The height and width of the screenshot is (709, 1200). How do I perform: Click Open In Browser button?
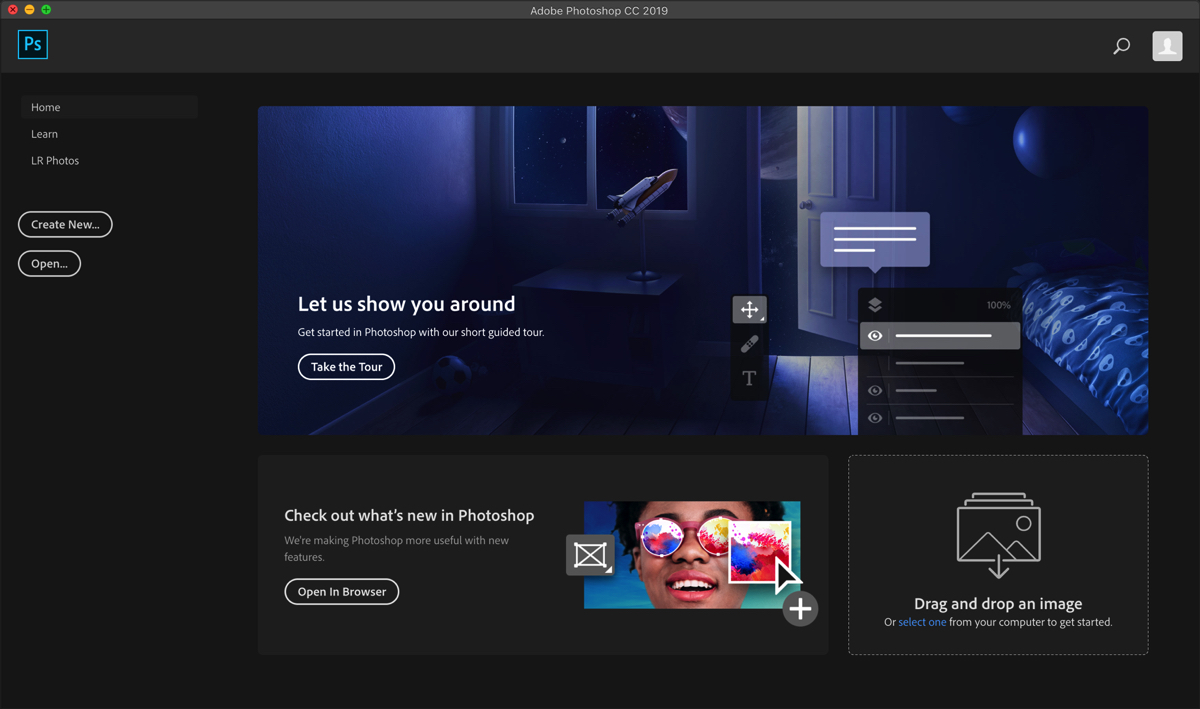(342, 592)
